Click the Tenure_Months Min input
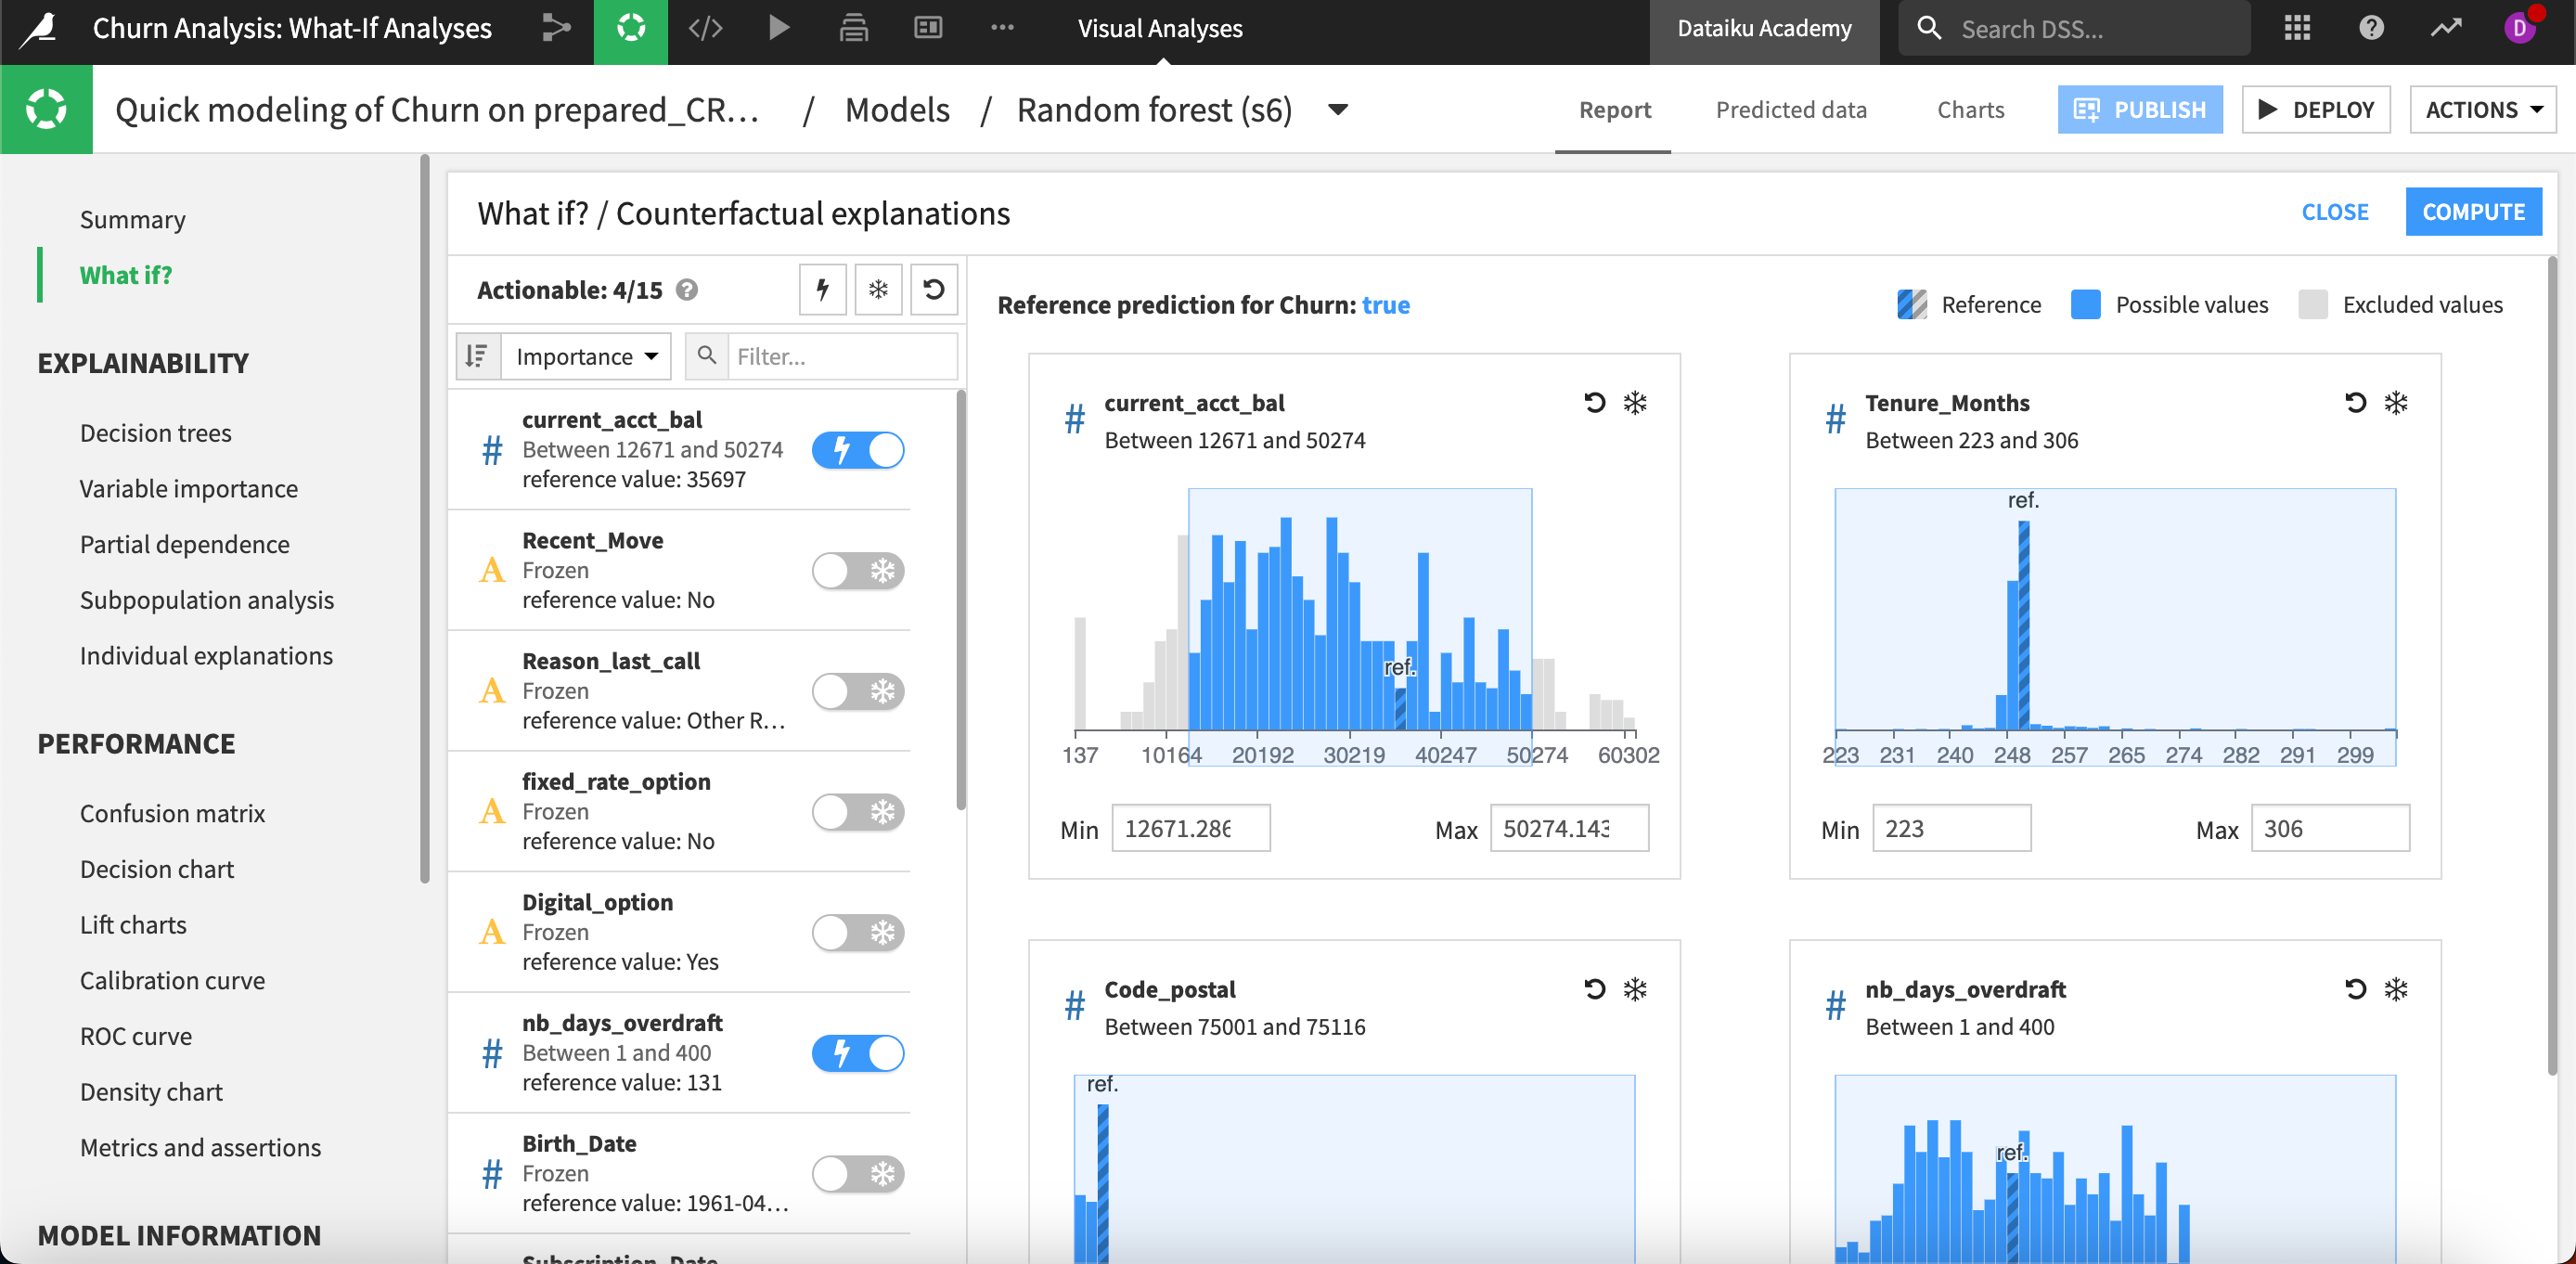The image size is (2576, 1264). point(1952,829)
